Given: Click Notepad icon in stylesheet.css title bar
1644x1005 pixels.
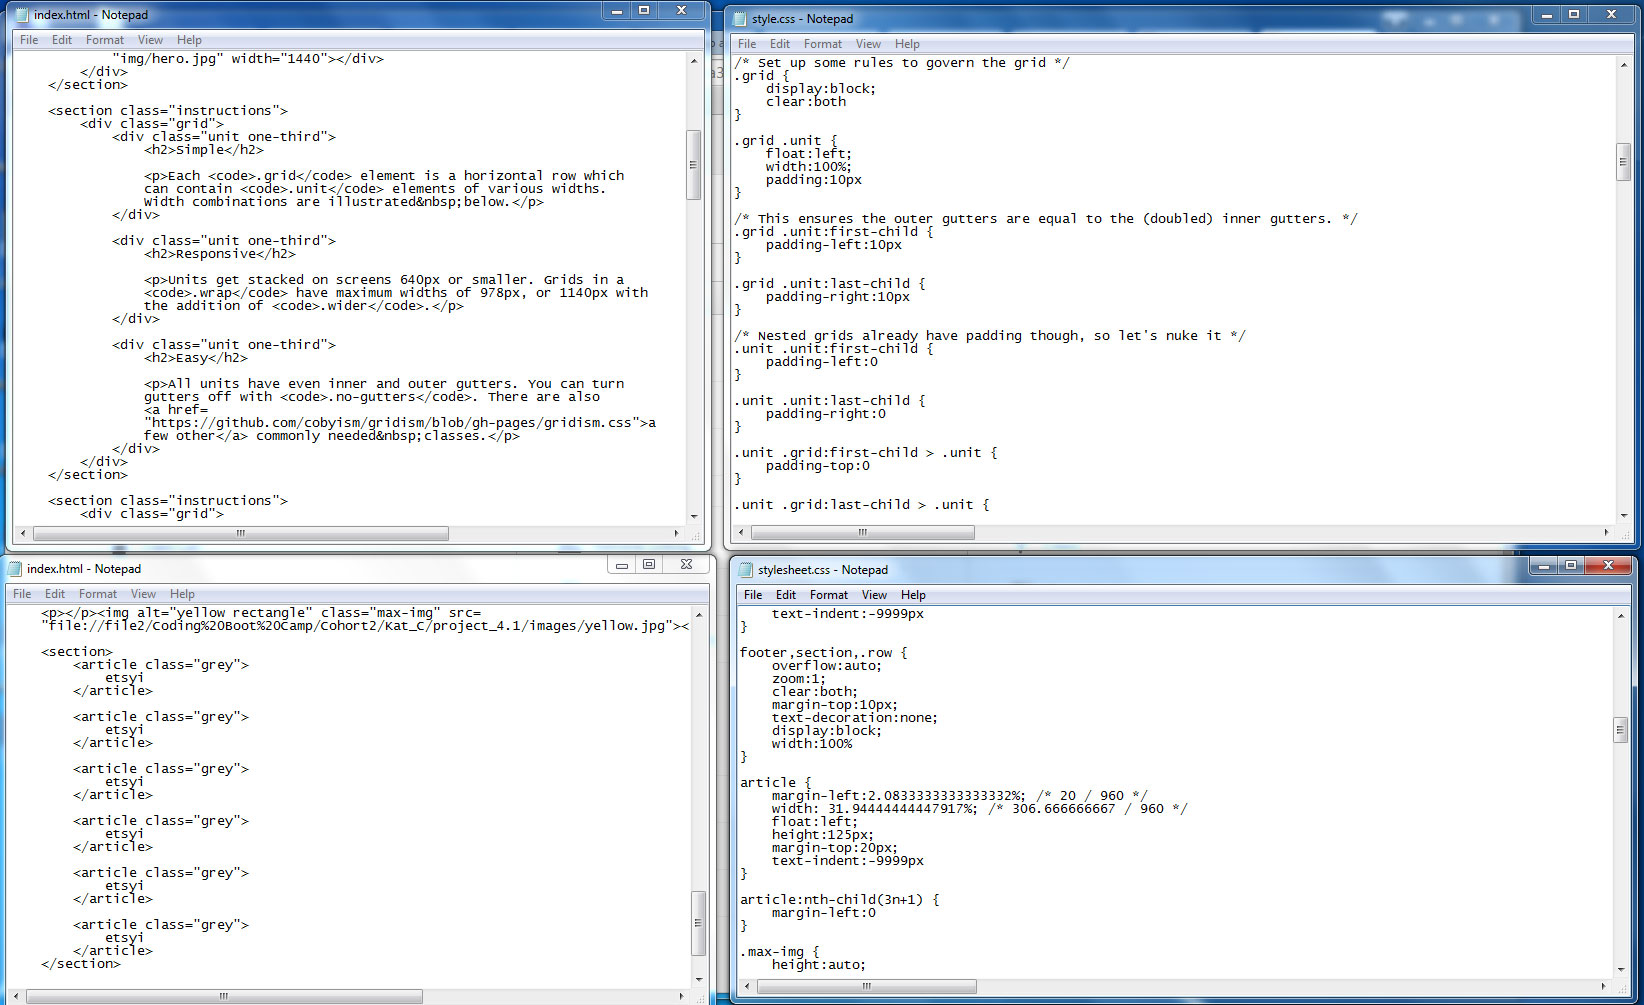Looking at the screenshot, I should 745,570.
